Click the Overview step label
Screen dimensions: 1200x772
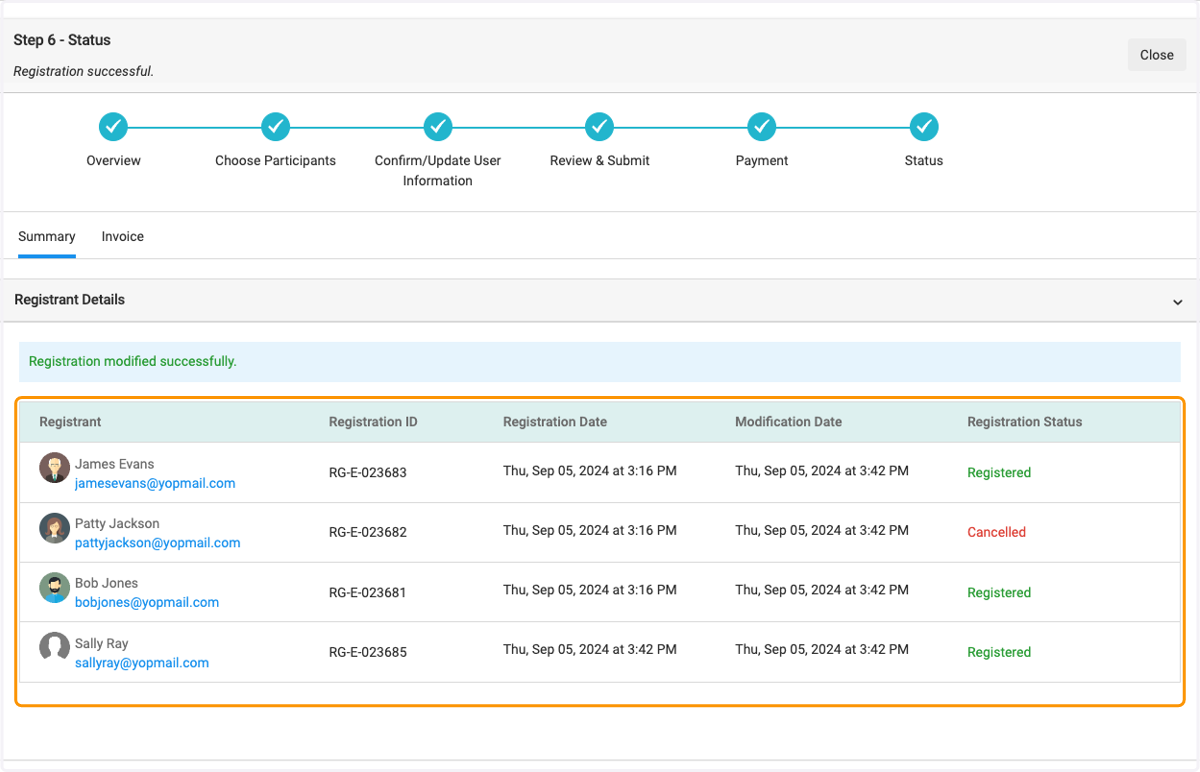pyautogui.click(x=114, y=160)
